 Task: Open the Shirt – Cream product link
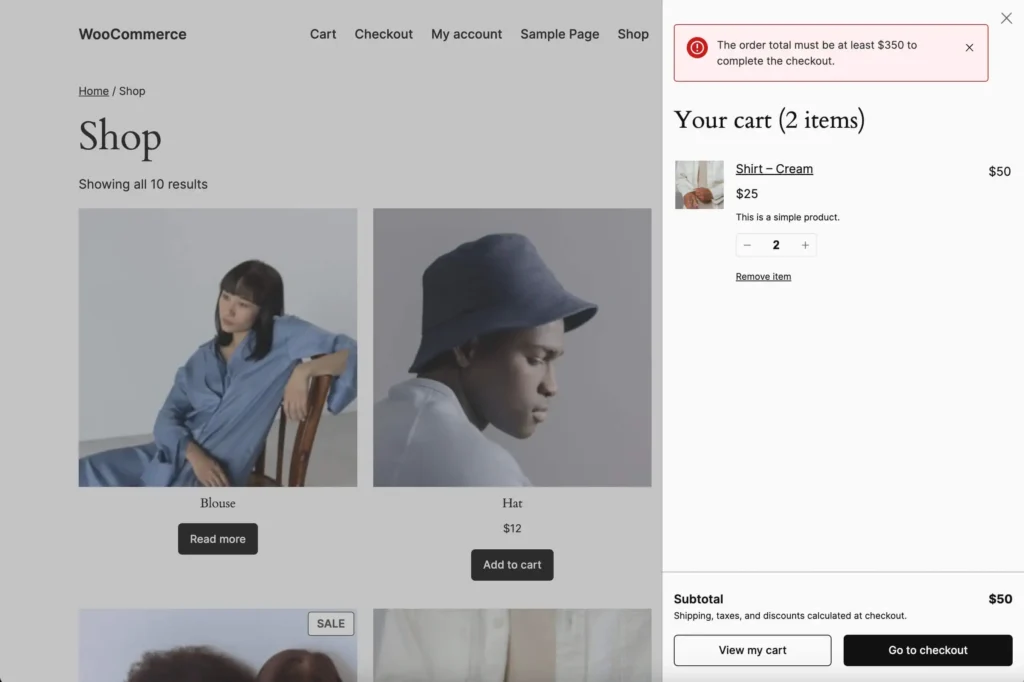pyautogui.click(x=774, y=169)
